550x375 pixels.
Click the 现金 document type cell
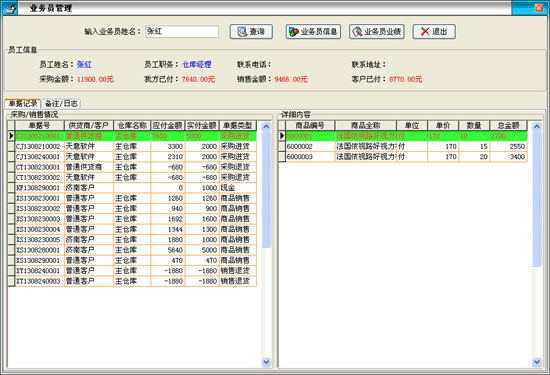238,188
